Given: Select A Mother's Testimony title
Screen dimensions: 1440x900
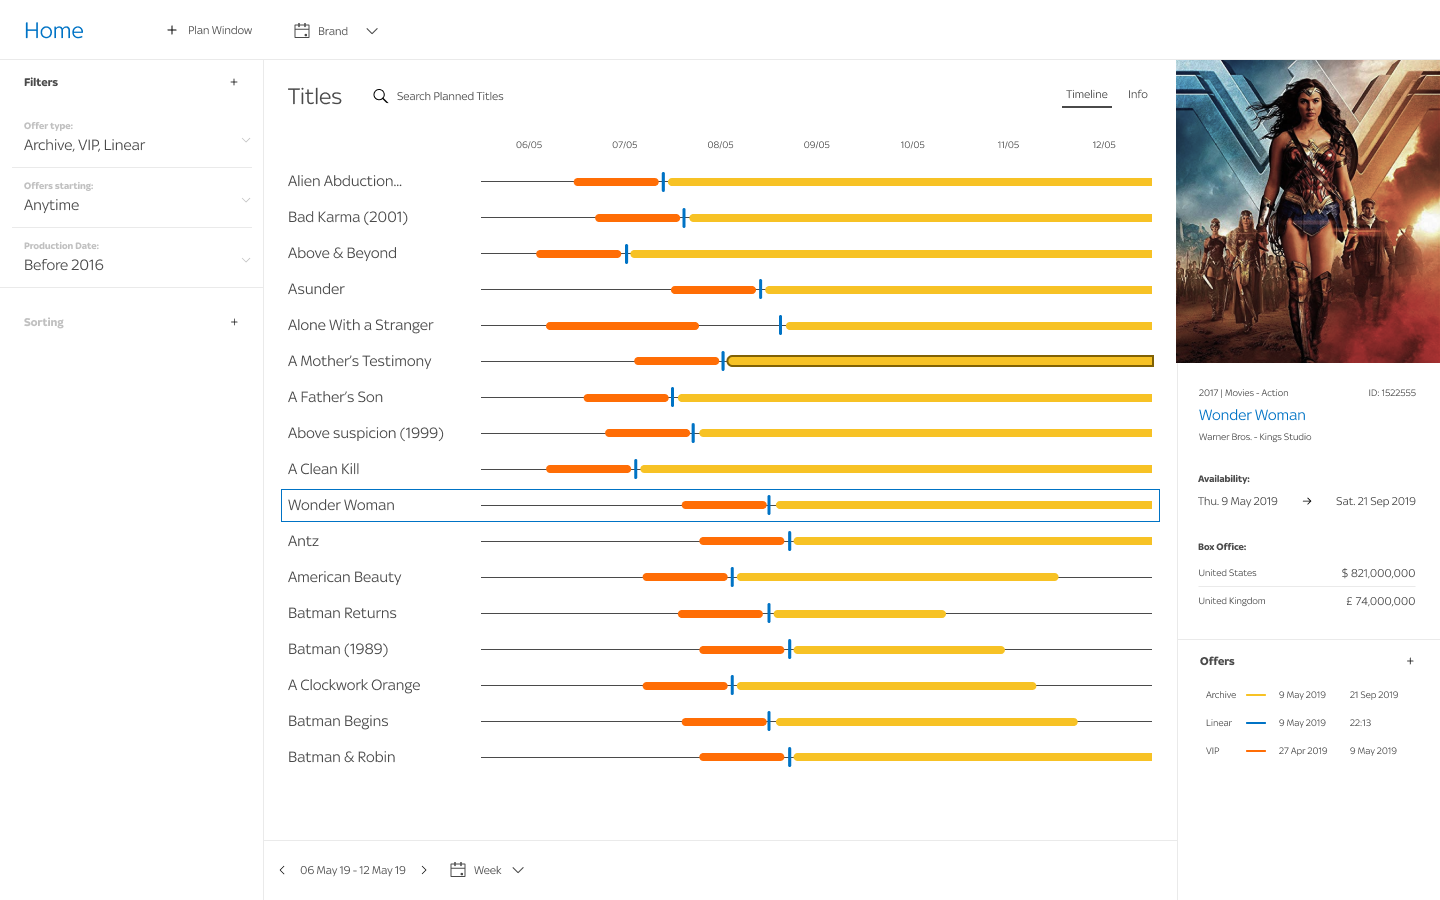Looking at the screenshot, I should pos(360,361).
